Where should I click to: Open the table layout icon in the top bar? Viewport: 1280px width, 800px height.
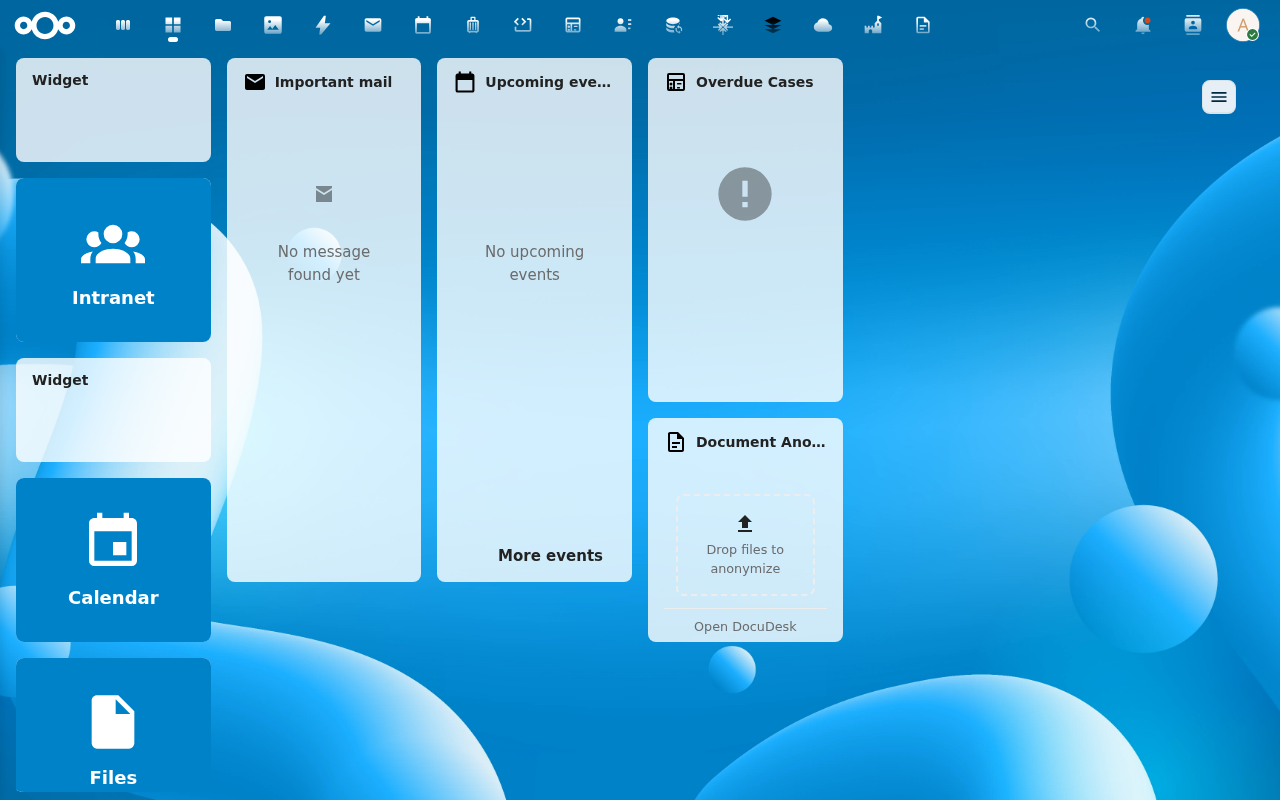(573, 25)
